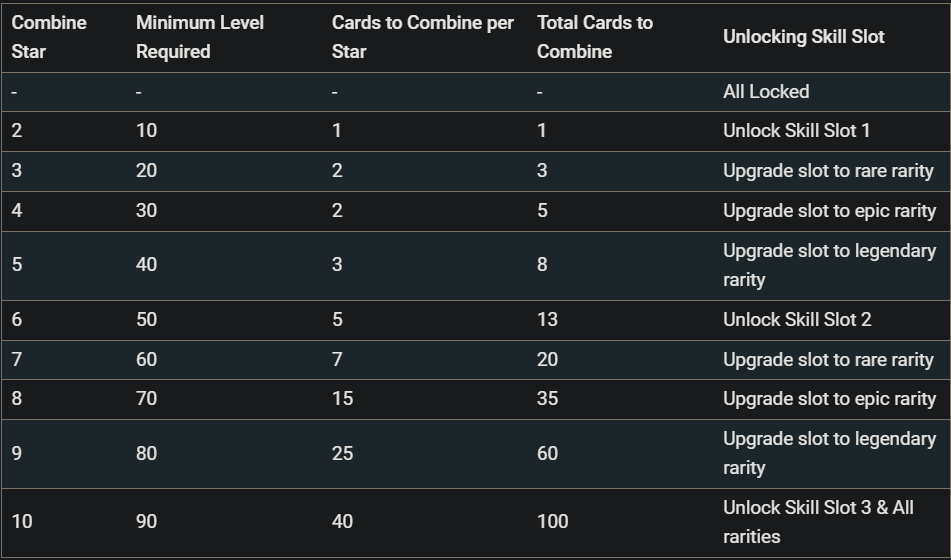Select the minimum level 90 cell
This screenshot has width=951, height=560.
[146, 522]
